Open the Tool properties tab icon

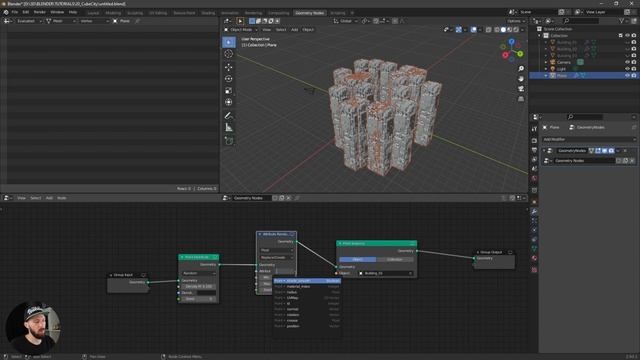point(534,129)
